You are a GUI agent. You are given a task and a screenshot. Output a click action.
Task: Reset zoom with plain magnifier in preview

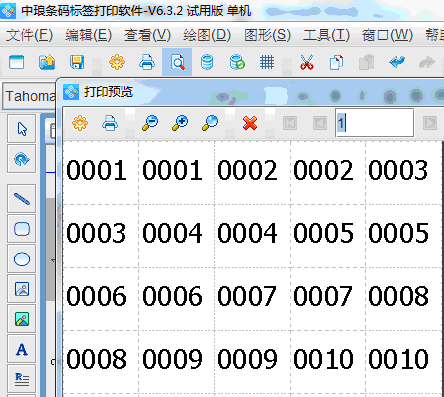(210, 123)
